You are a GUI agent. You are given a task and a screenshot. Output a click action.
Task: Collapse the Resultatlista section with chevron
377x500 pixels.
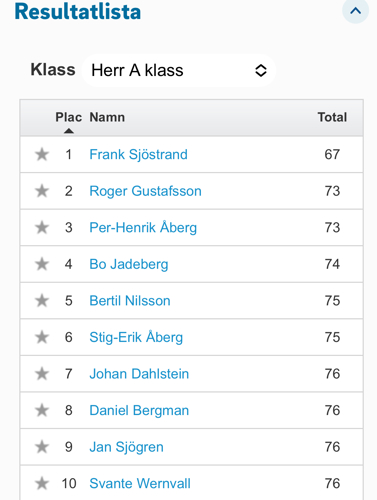pyautogui.click(x=355, y=11)
